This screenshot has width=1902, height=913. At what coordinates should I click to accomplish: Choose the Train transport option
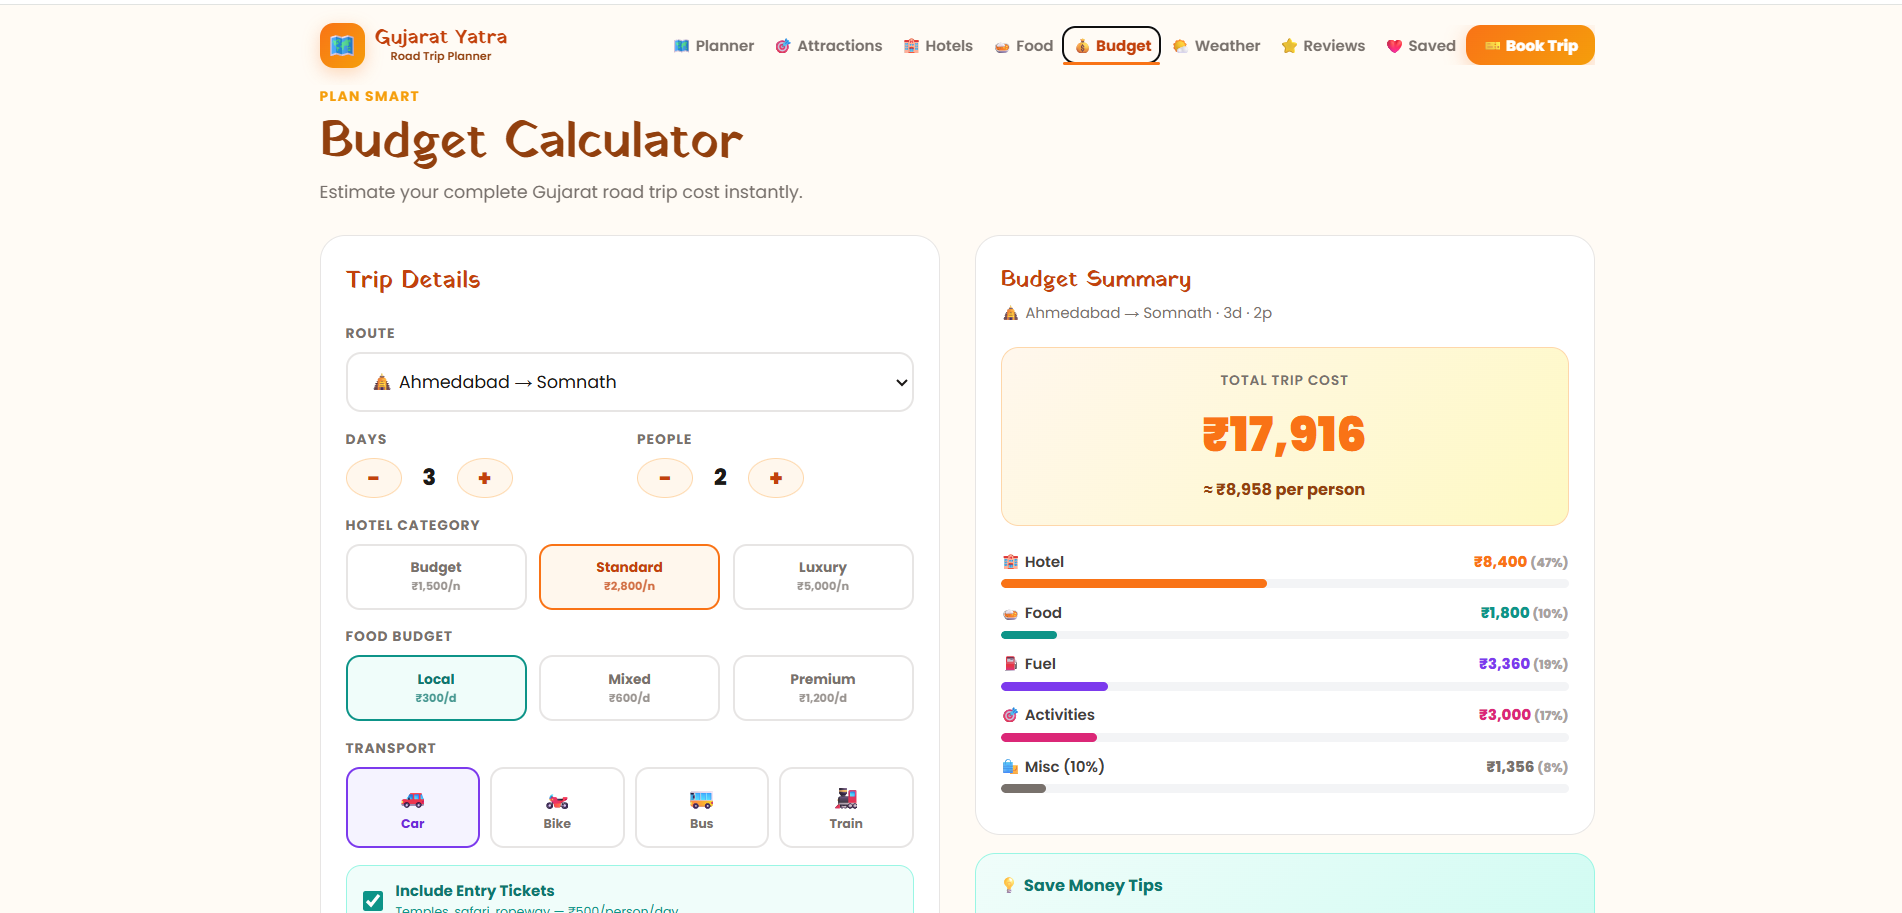(x=845, y=807)
